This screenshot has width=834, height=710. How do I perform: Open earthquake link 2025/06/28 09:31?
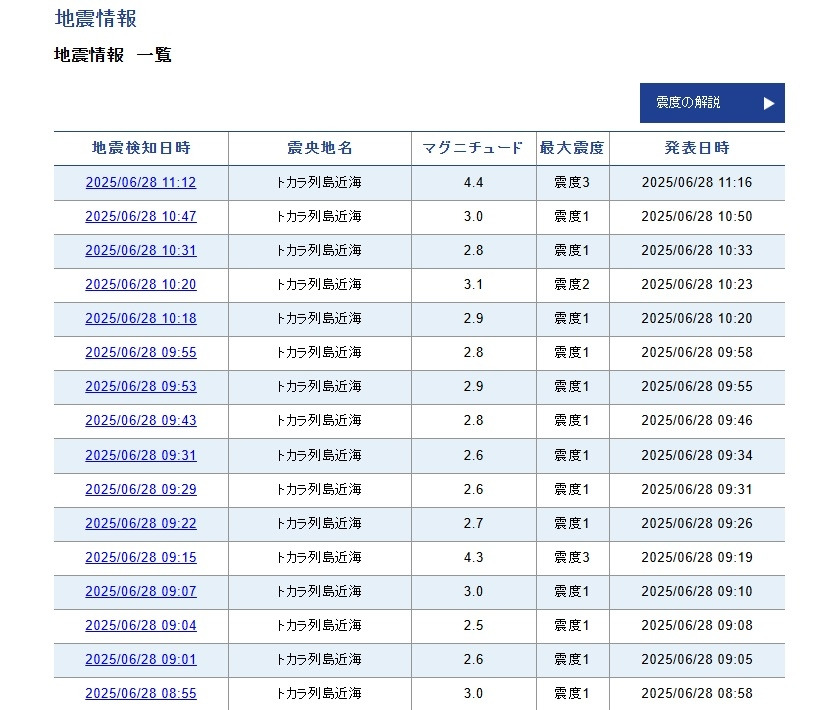[x=141, y=456]
